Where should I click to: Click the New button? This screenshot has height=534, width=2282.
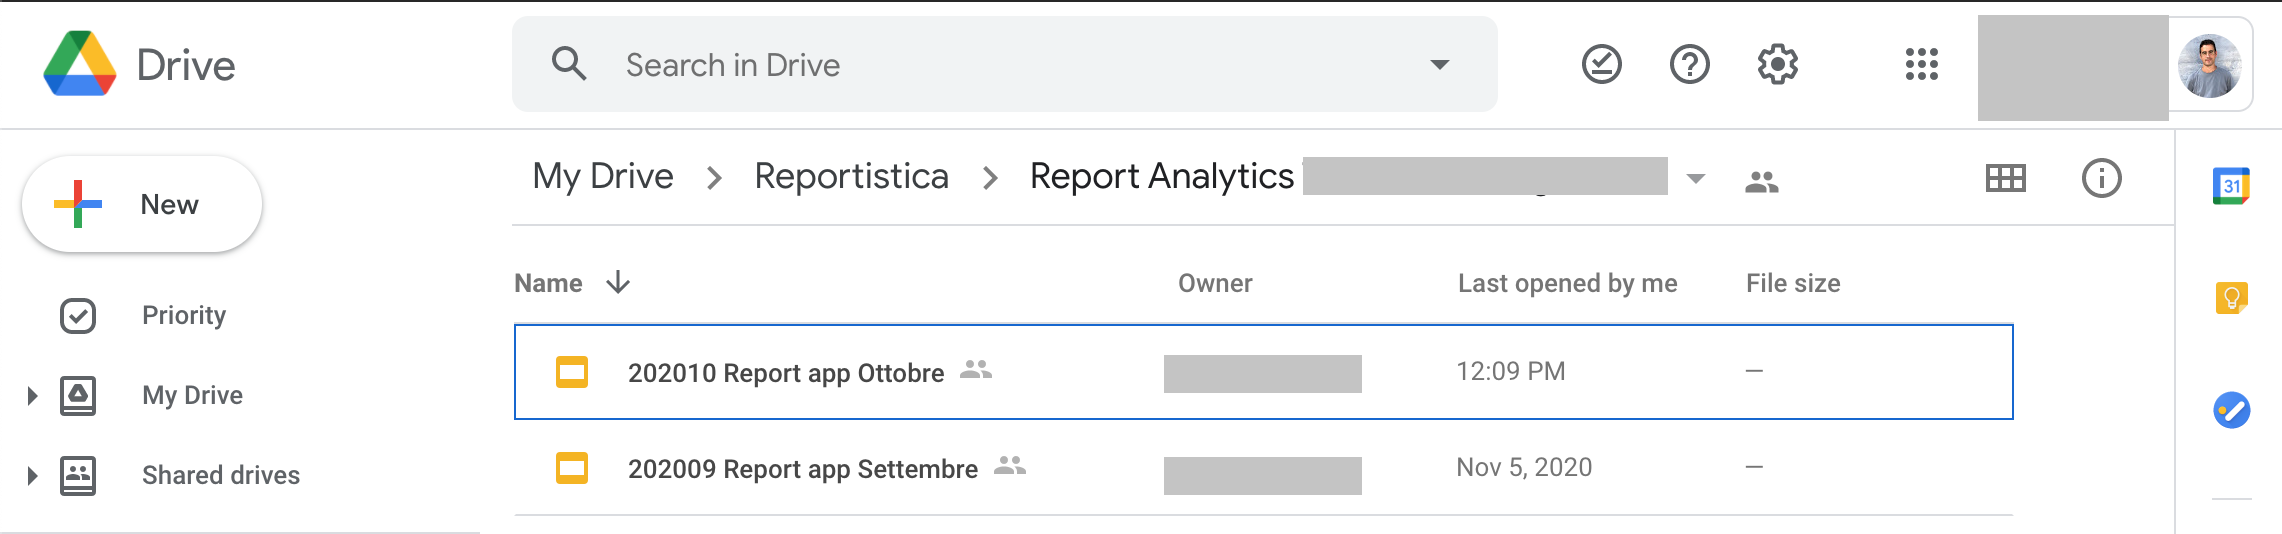[x=142, y=205]
